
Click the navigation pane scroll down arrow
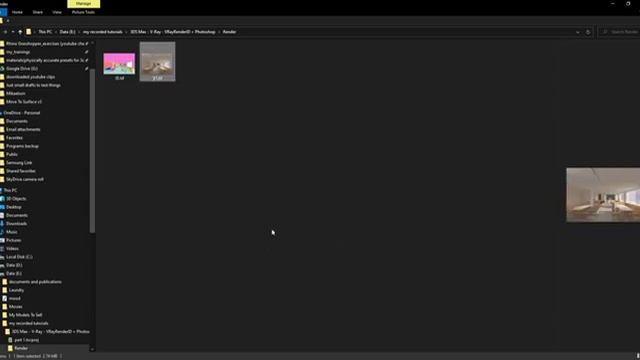coord(92,349)
